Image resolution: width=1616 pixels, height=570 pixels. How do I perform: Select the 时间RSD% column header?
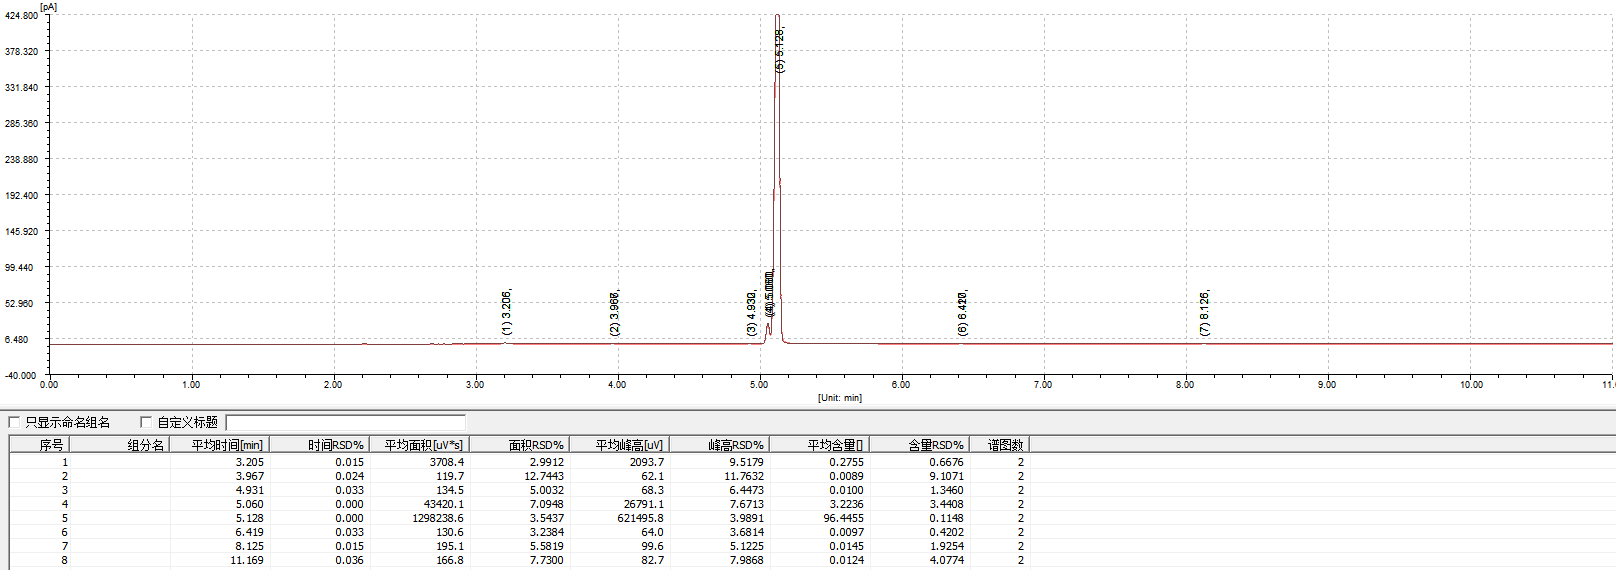[x=320, y=445]
